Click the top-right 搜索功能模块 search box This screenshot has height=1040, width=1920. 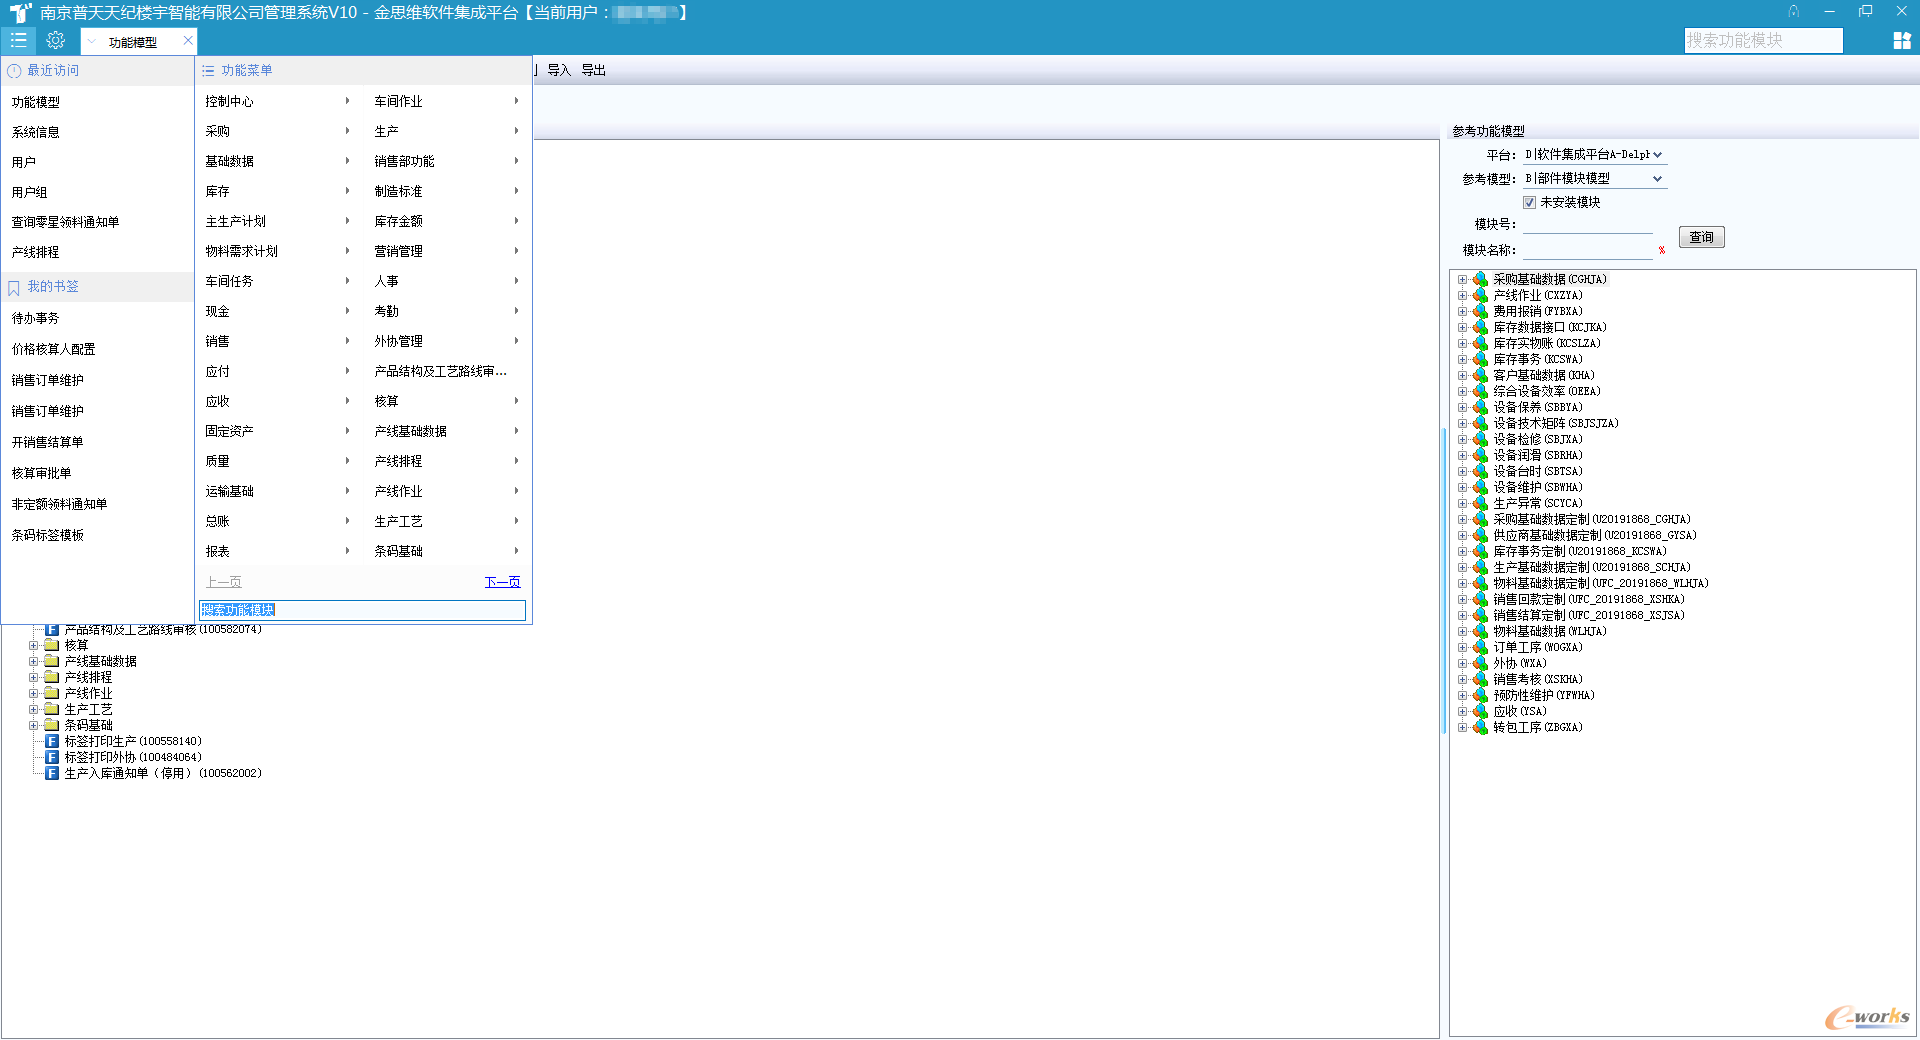tap(1763, 40)
